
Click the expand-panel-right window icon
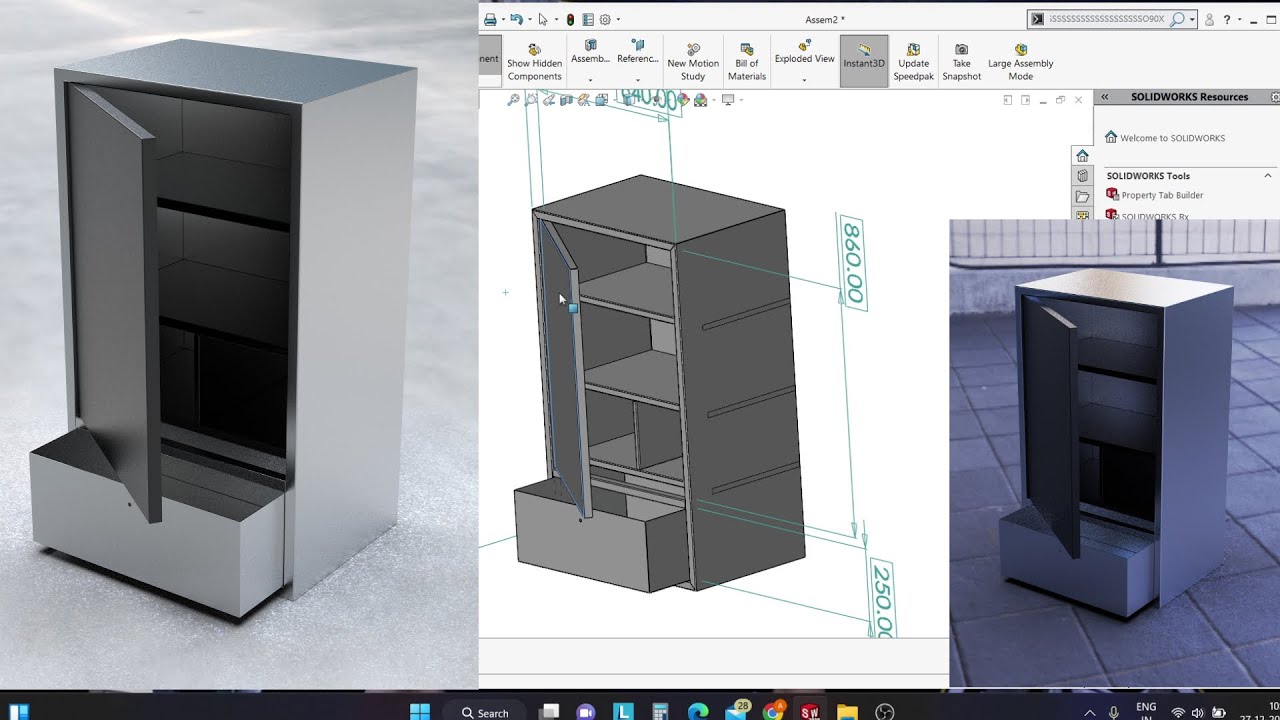(x=1026, y=100)
